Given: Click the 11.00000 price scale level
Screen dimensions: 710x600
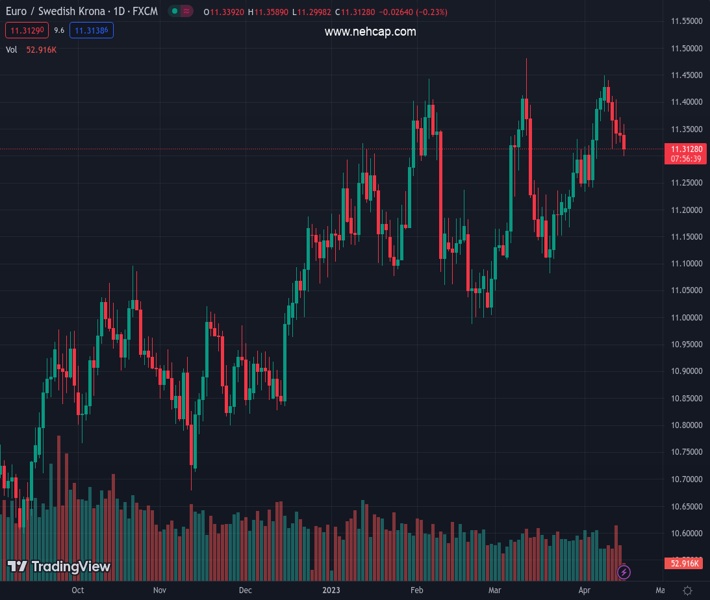Looking at the screenshot, I should (x=685, y=318).
